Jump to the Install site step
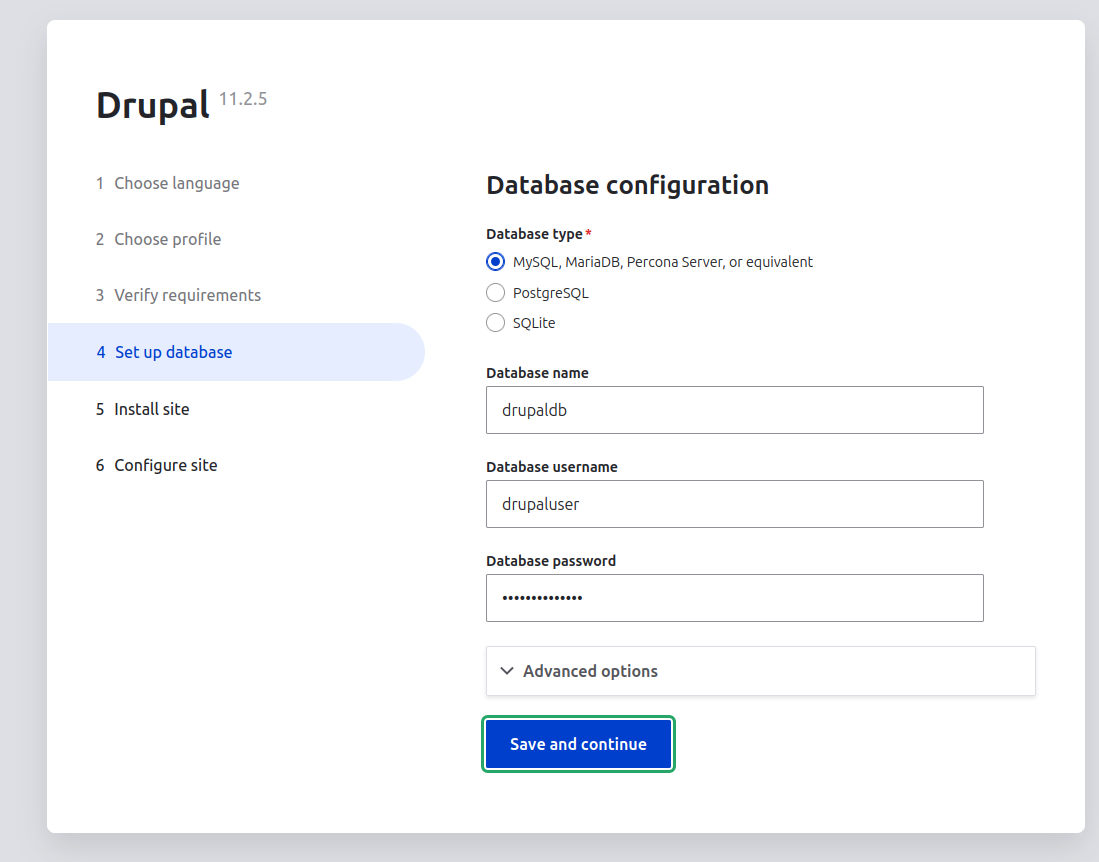The width and height of the screenshot is (1099, 862). click(x=151, y=409)
